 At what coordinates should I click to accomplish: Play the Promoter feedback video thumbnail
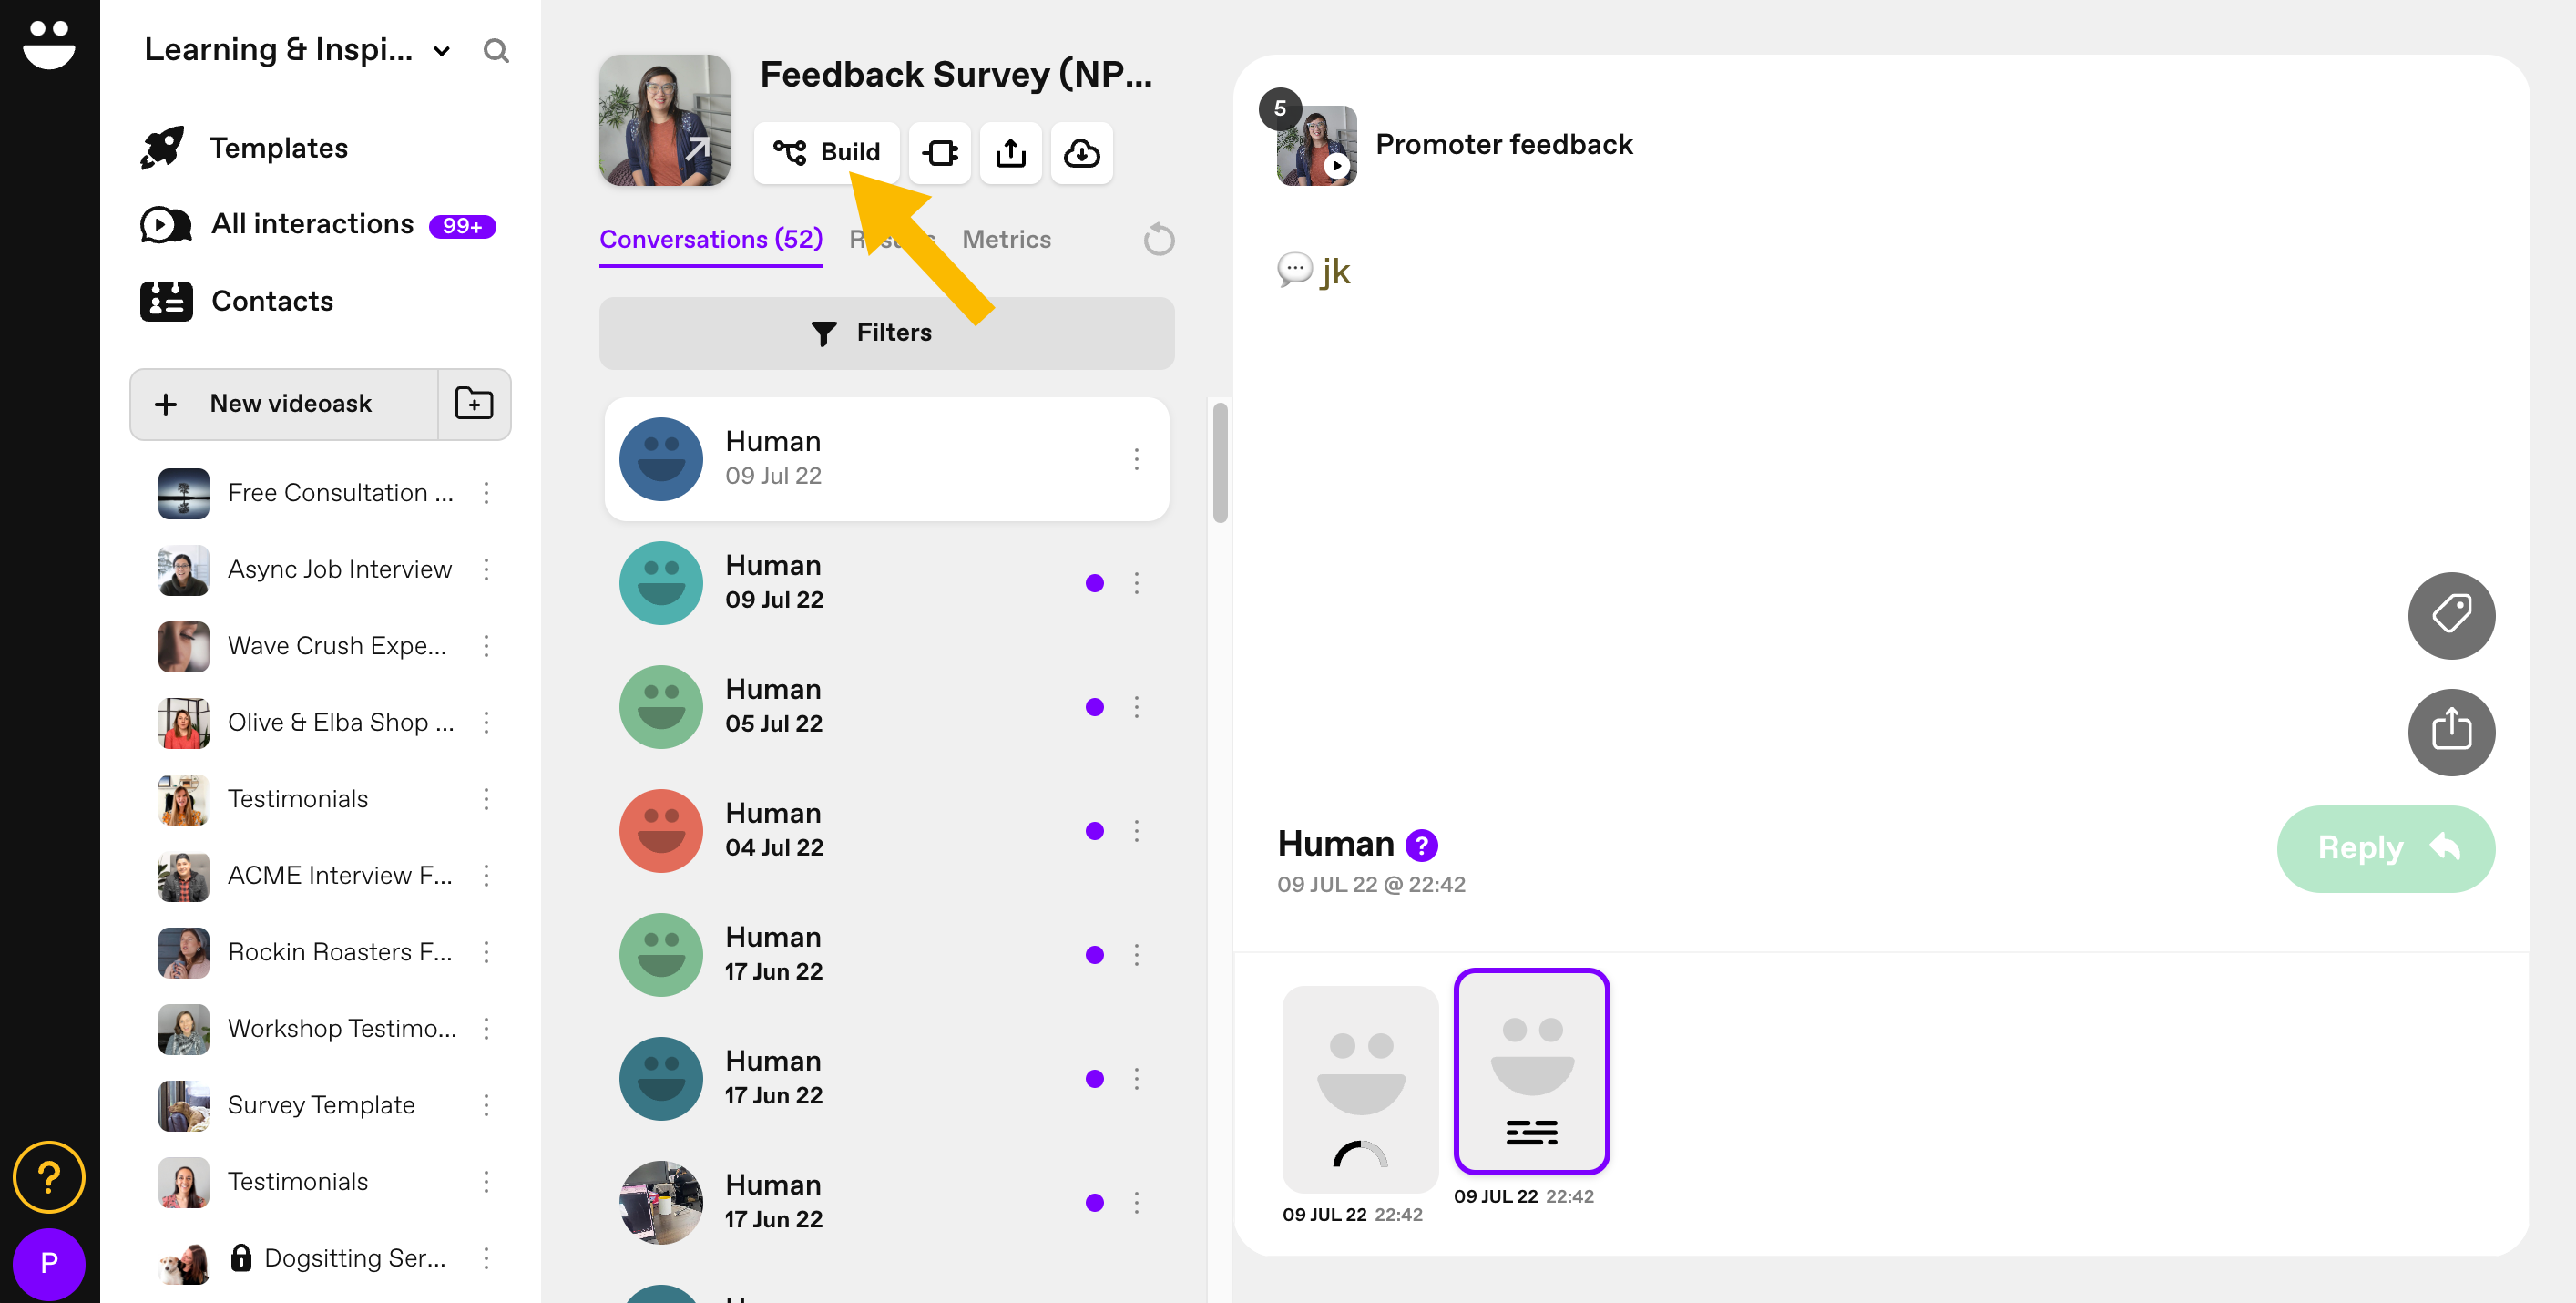point(1317,146)
